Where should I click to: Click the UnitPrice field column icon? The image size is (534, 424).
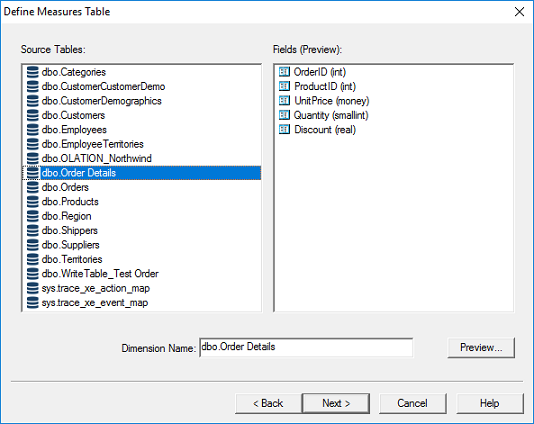[x=284, y=100]
